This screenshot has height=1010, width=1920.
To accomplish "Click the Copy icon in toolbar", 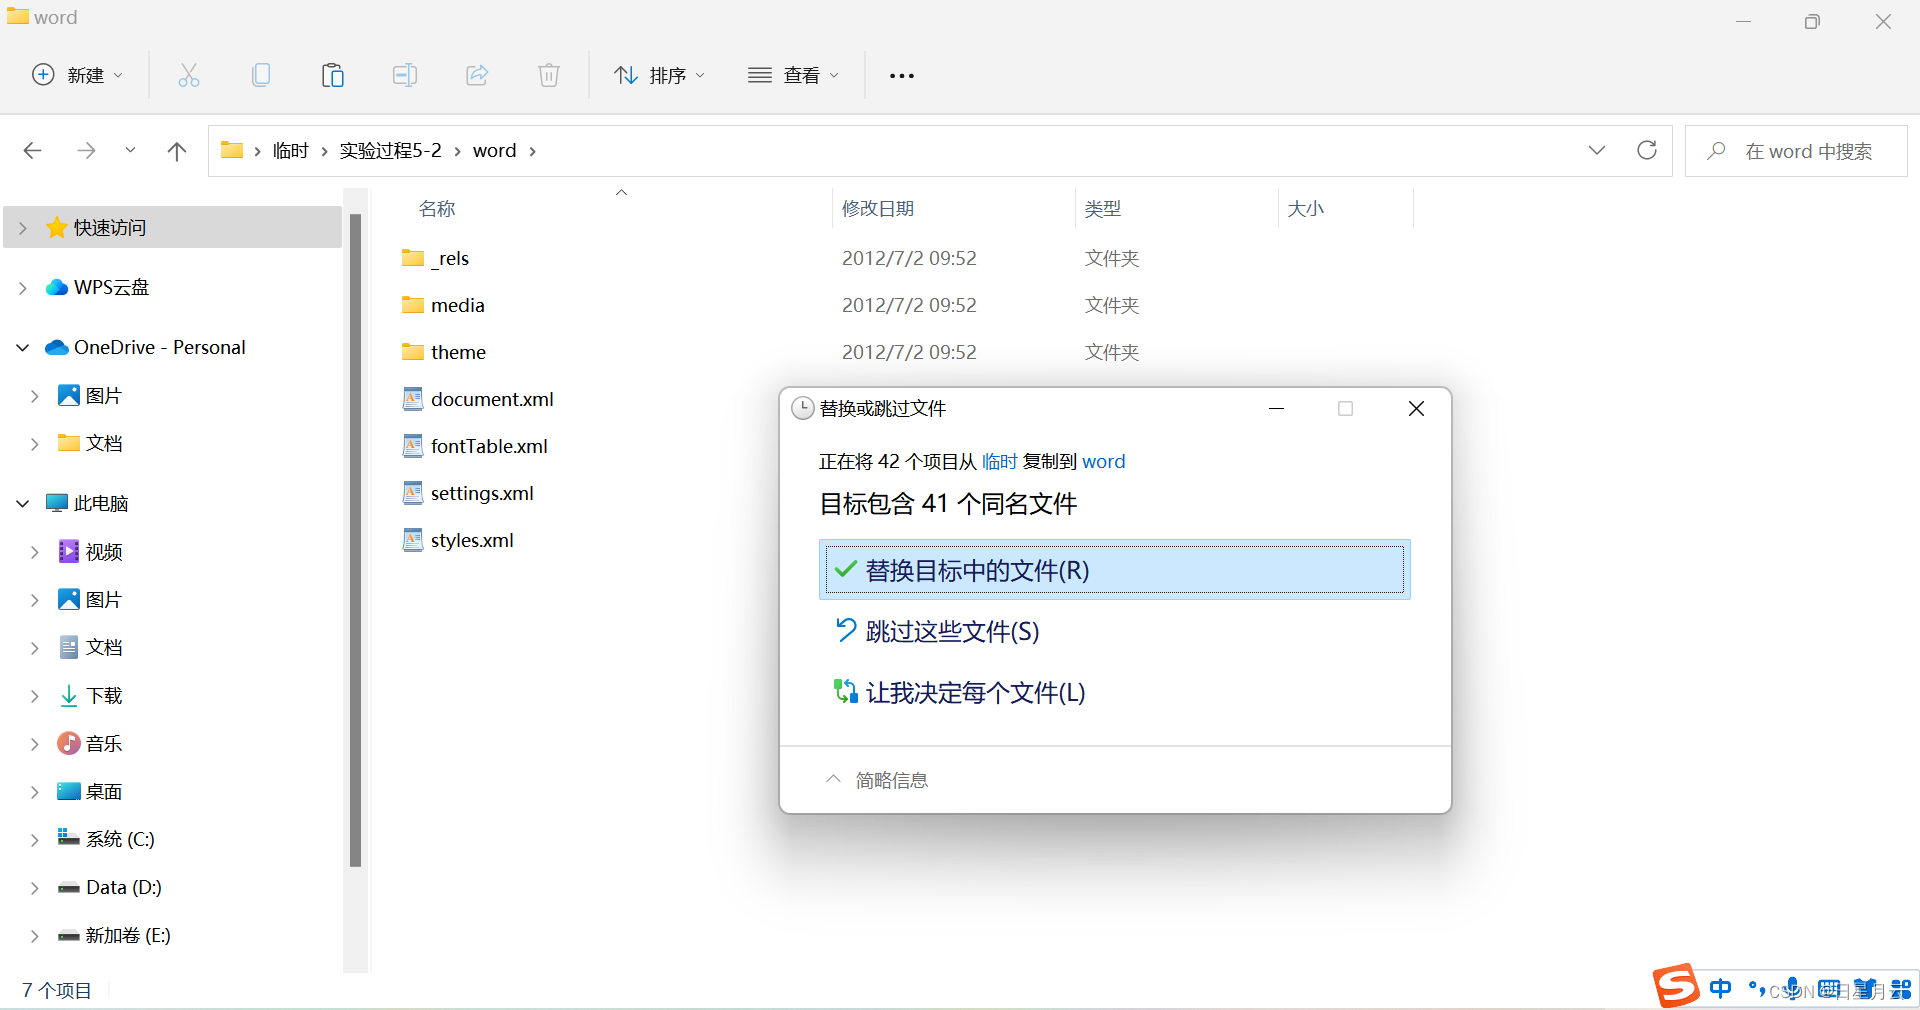I will pyautogui.click(x=261, y=75).
